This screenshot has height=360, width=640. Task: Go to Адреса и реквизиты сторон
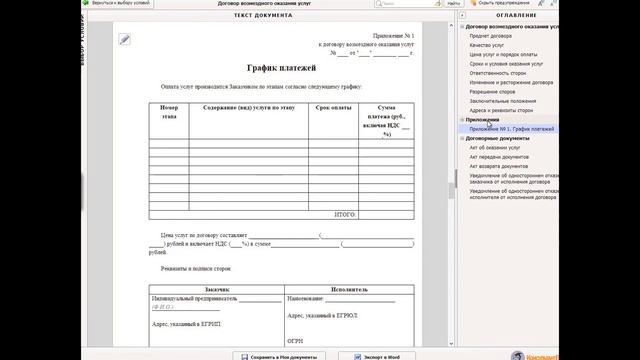click(501, 111)
